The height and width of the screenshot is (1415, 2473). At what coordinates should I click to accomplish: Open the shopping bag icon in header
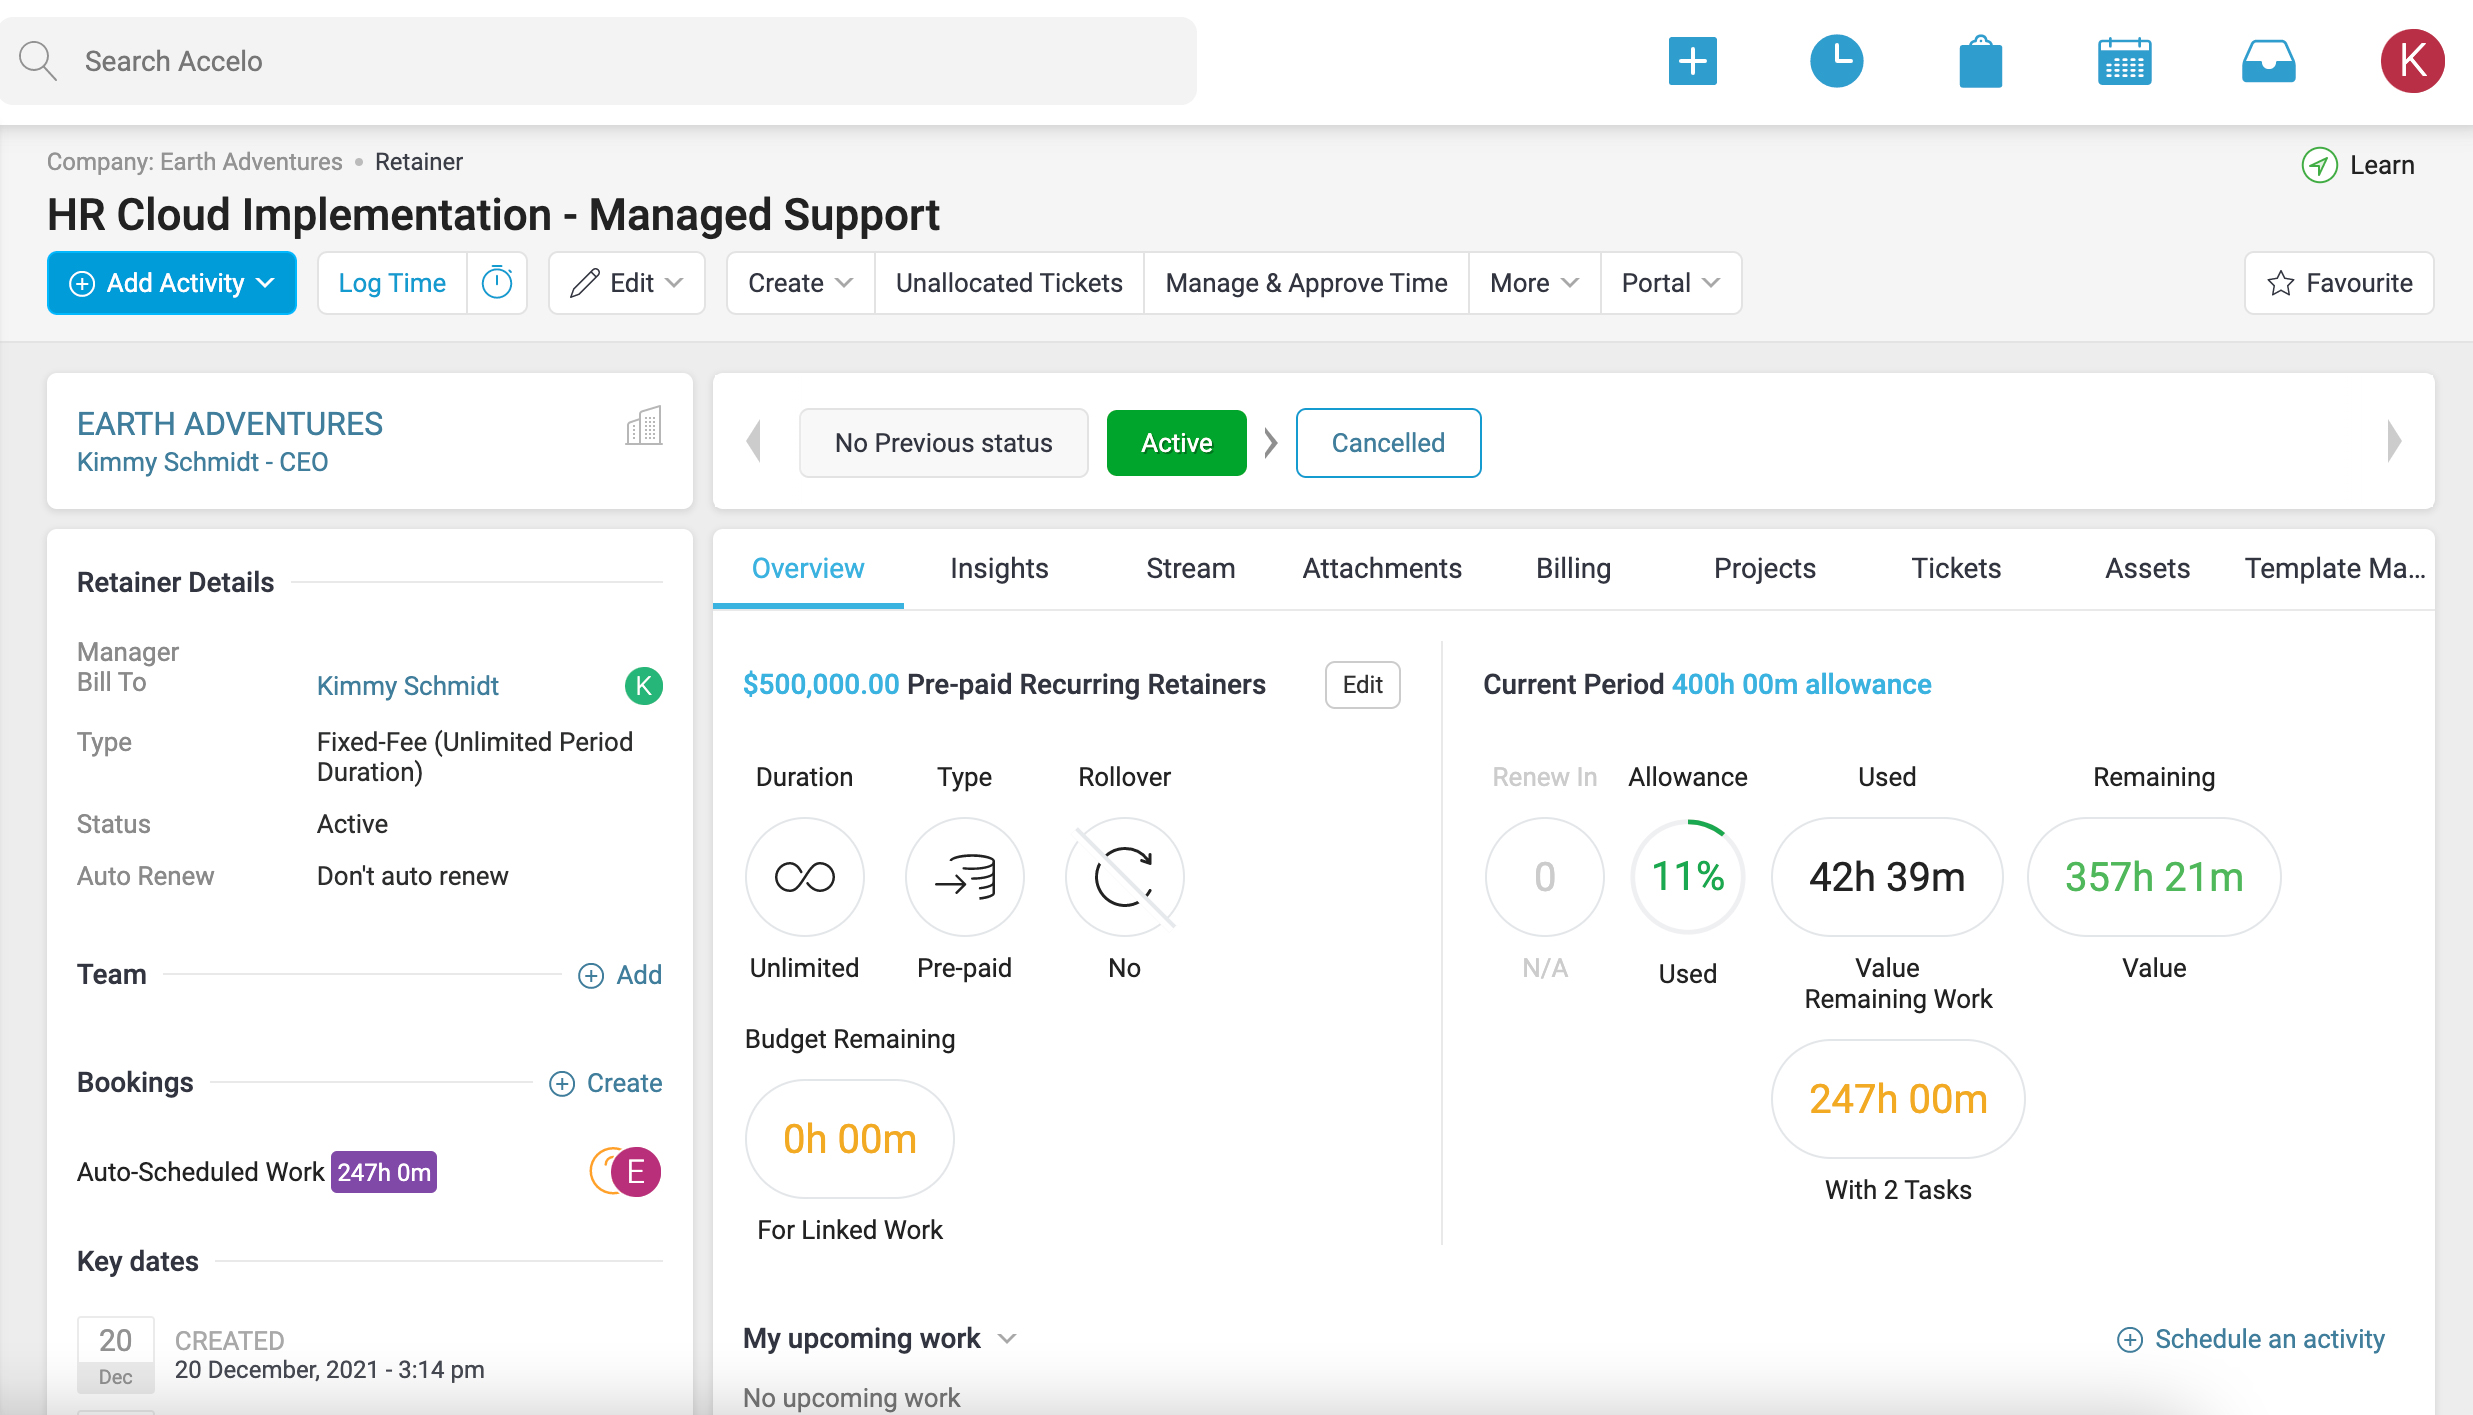tap(1980, 61)
